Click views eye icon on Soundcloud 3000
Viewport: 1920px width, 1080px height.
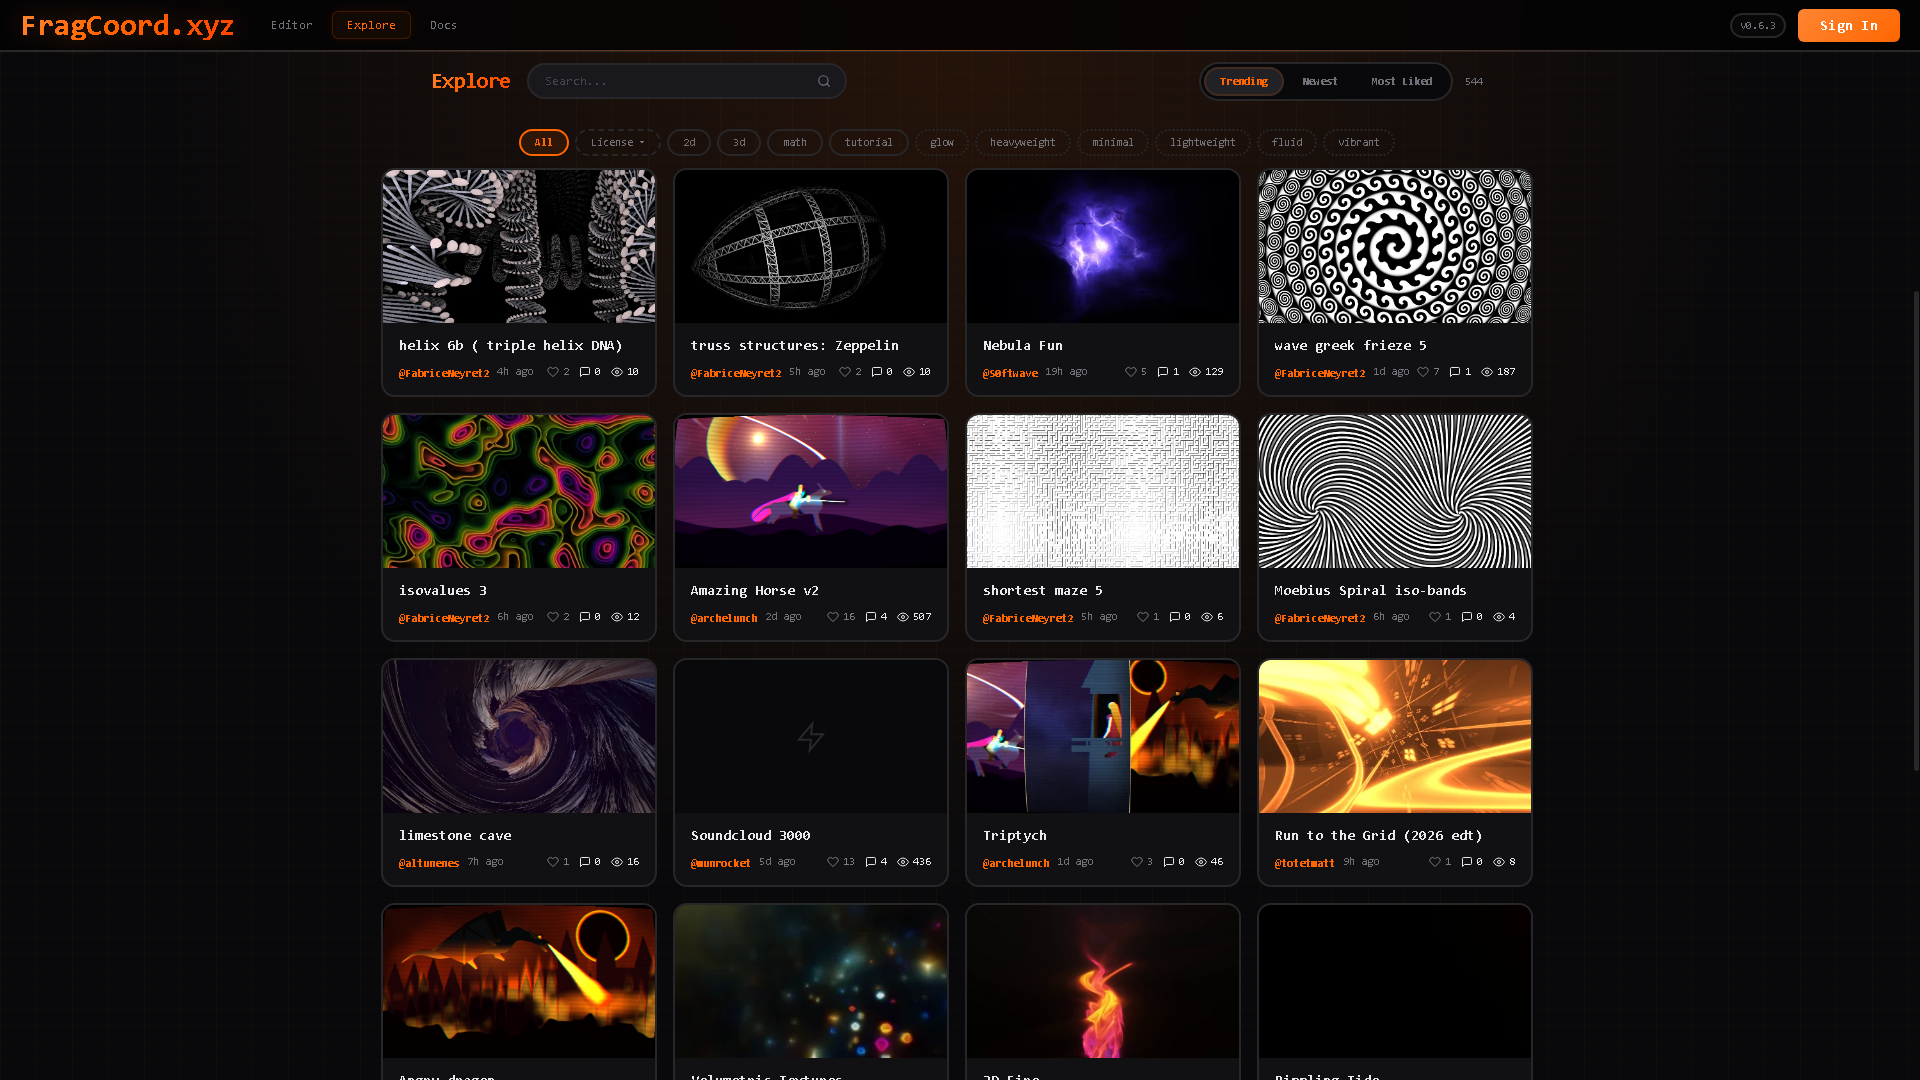(903, 862)
